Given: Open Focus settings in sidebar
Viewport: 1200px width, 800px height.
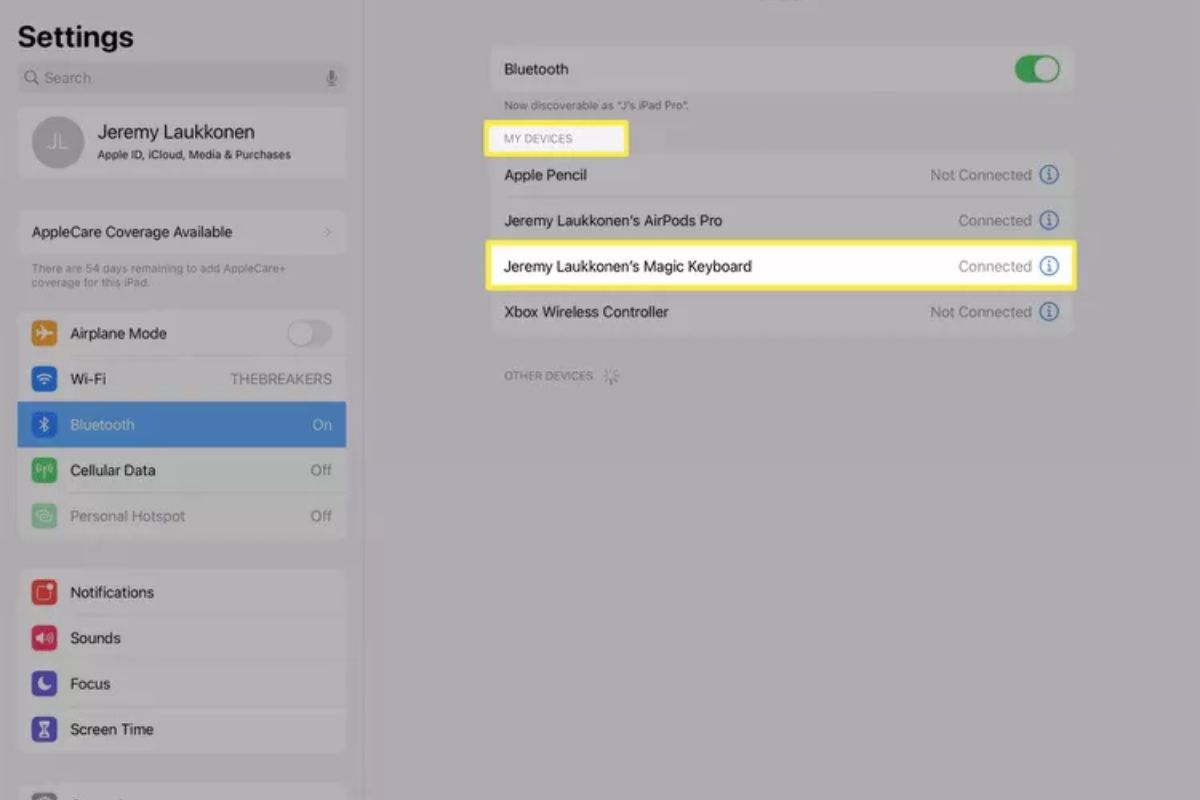Looking at the screenshot, I should [182, 684].
